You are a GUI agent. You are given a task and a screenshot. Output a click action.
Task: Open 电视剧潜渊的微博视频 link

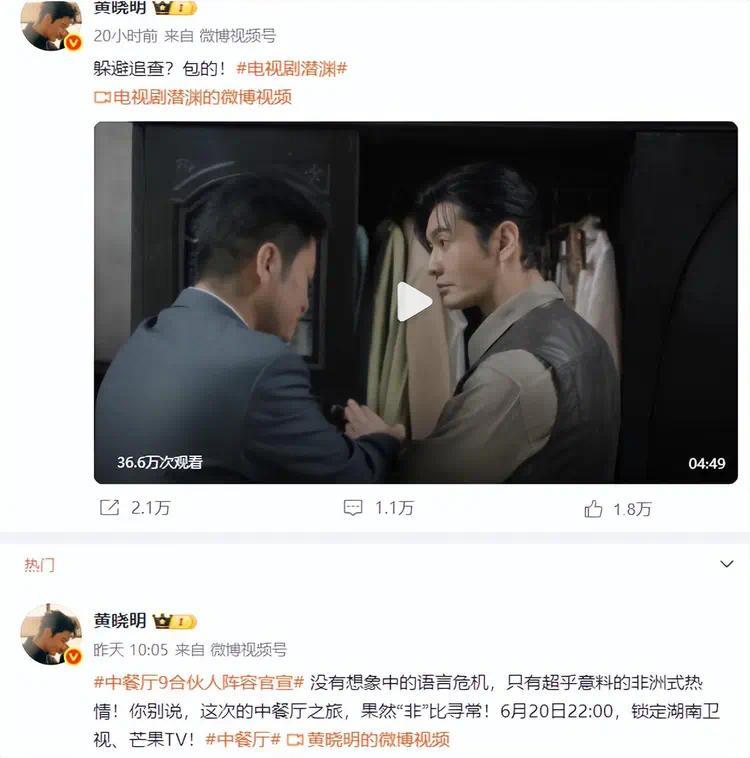coord(193,97)
